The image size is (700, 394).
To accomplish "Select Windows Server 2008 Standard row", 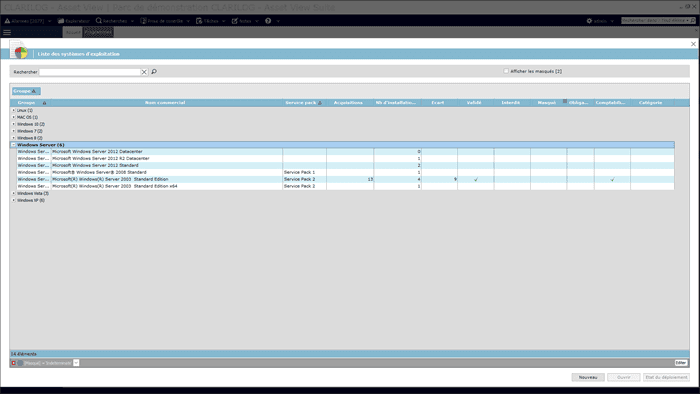I will [345, 172].
